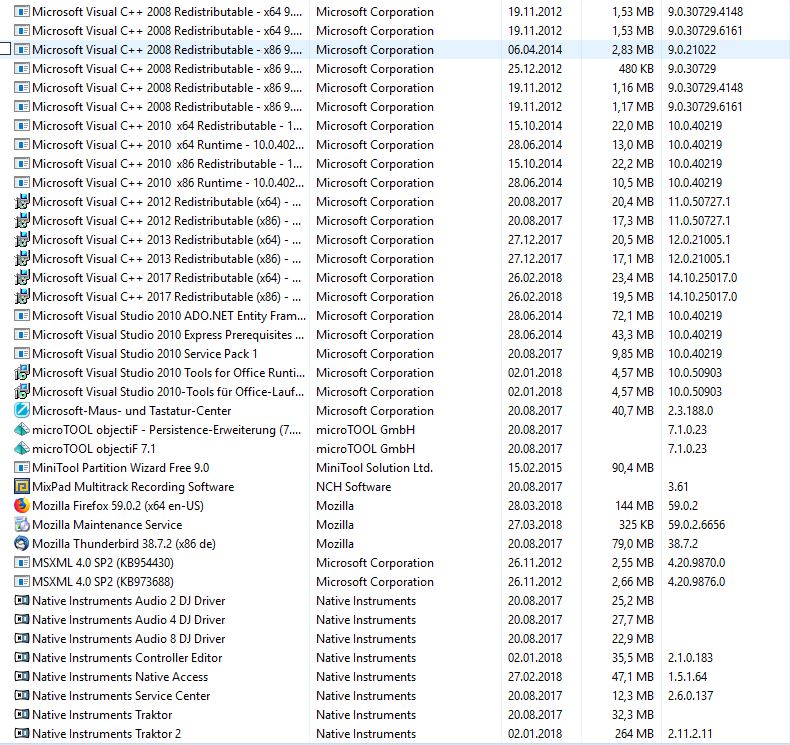Click the install date 15.02.2015

(535, 467)
